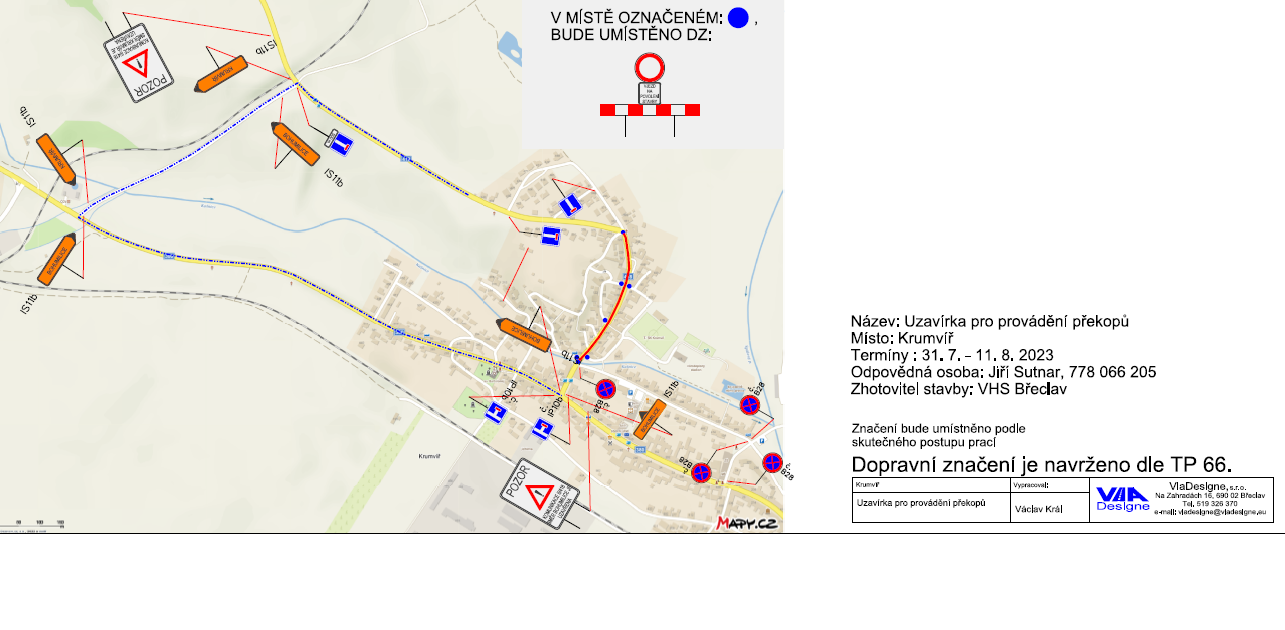Select the dead-end sign just below the northernmost one
The width and height of the screenshot is (1285, 630).
550,236
